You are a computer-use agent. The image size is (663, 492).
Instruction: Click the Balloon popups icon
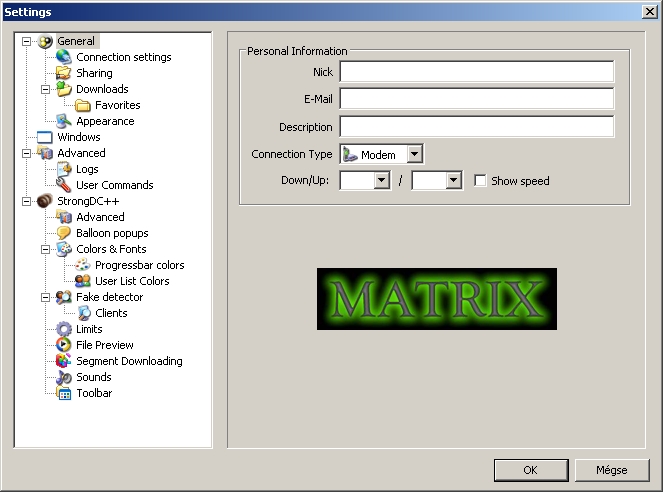(x=64, y=233)
